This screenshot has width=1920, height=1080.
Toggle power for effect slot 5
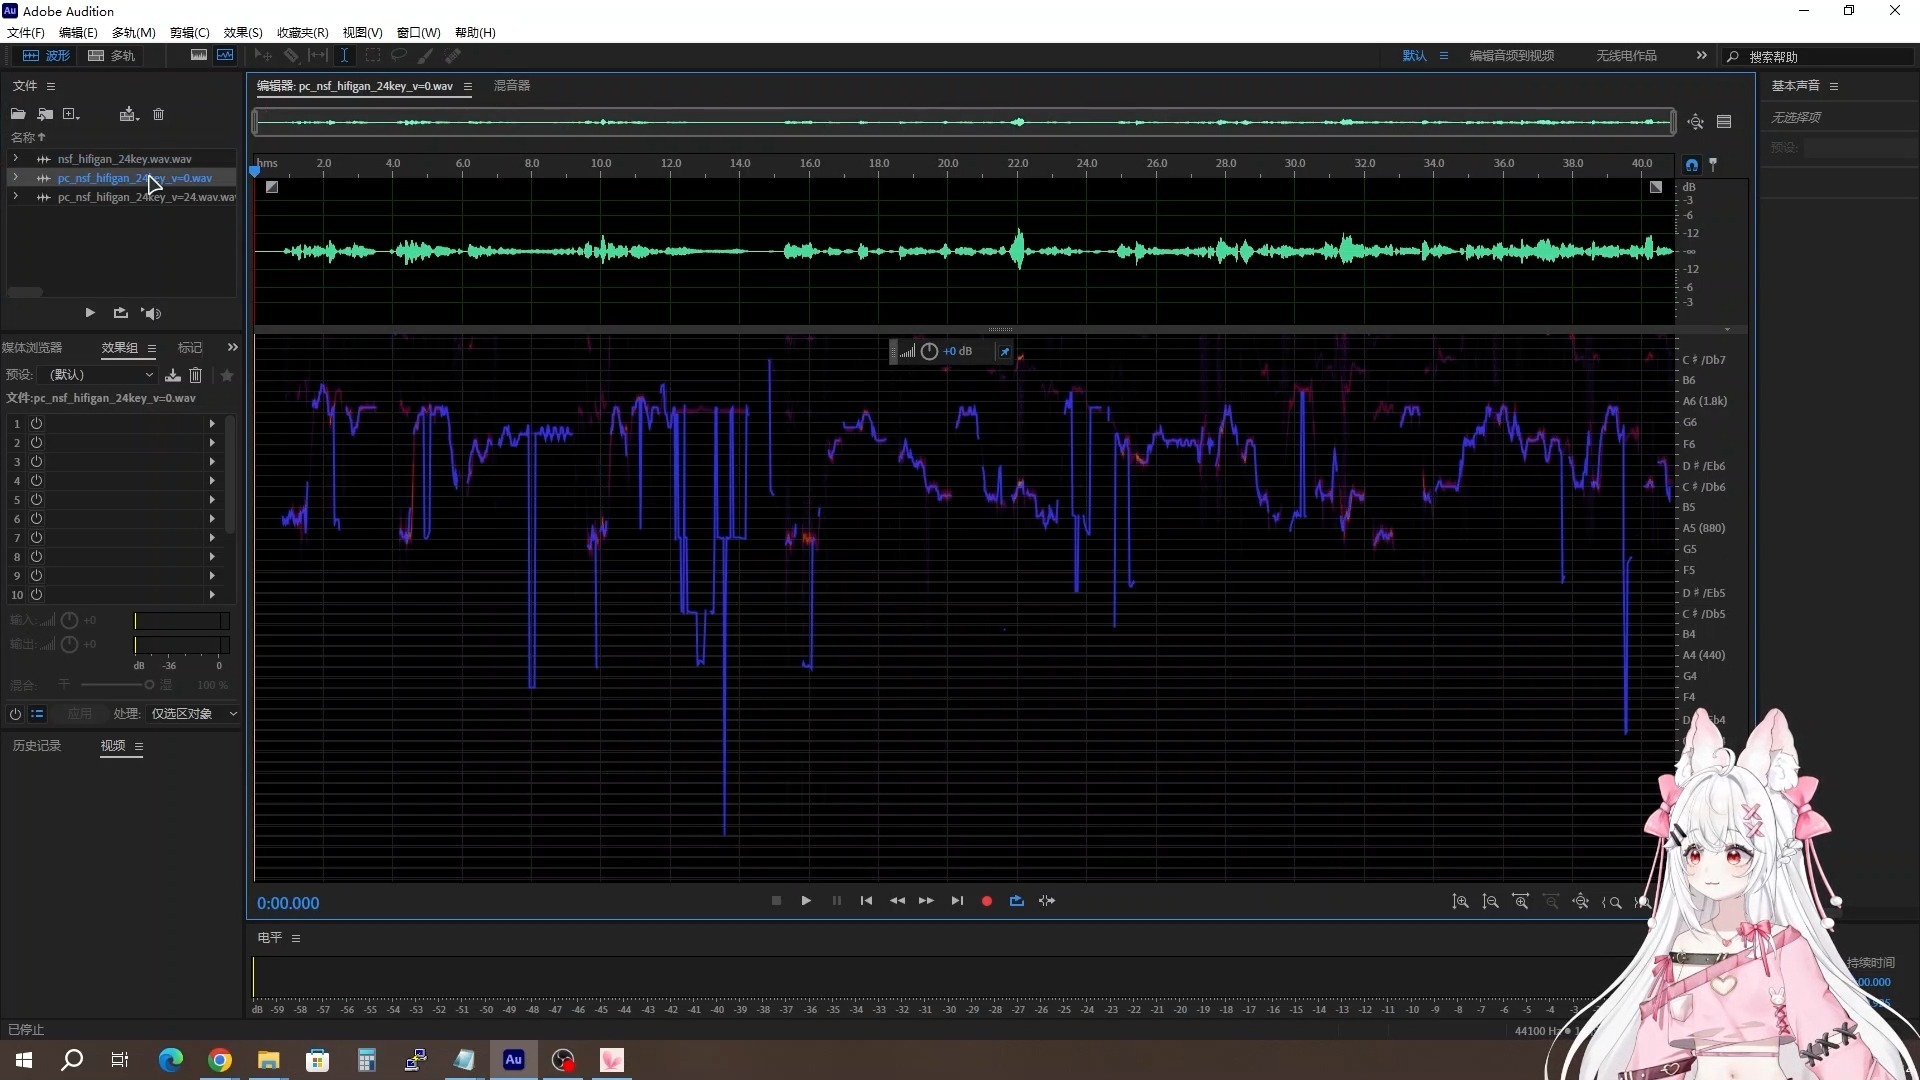[36, 500]
